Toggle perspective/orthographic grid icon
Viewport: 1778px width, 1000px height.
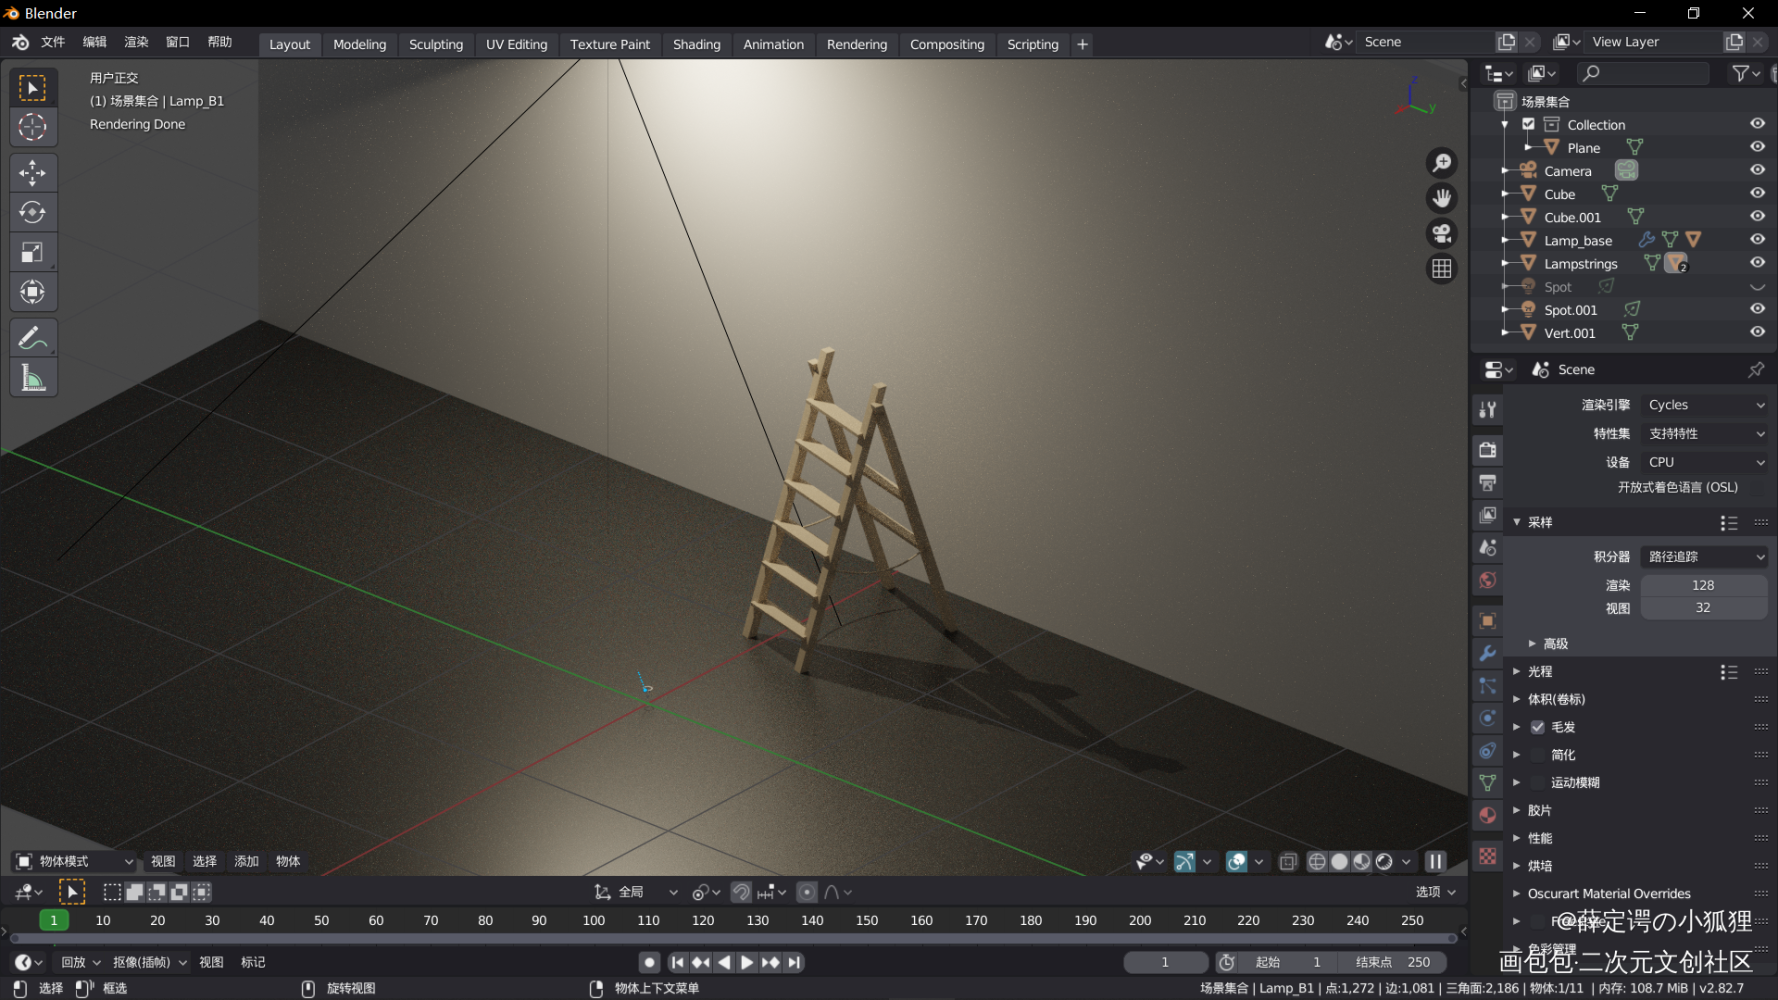[1441, 268]
